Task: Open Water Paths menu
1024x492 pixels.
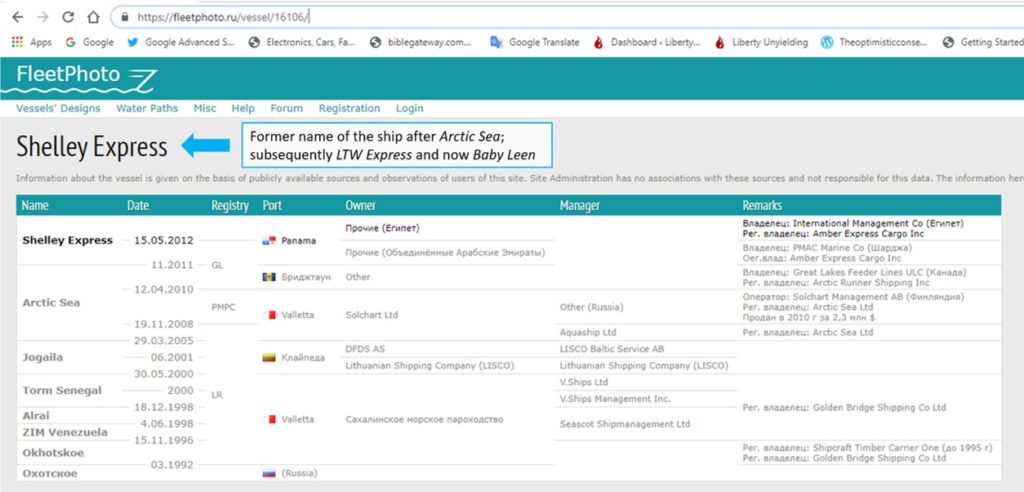Action: (147, 108)
